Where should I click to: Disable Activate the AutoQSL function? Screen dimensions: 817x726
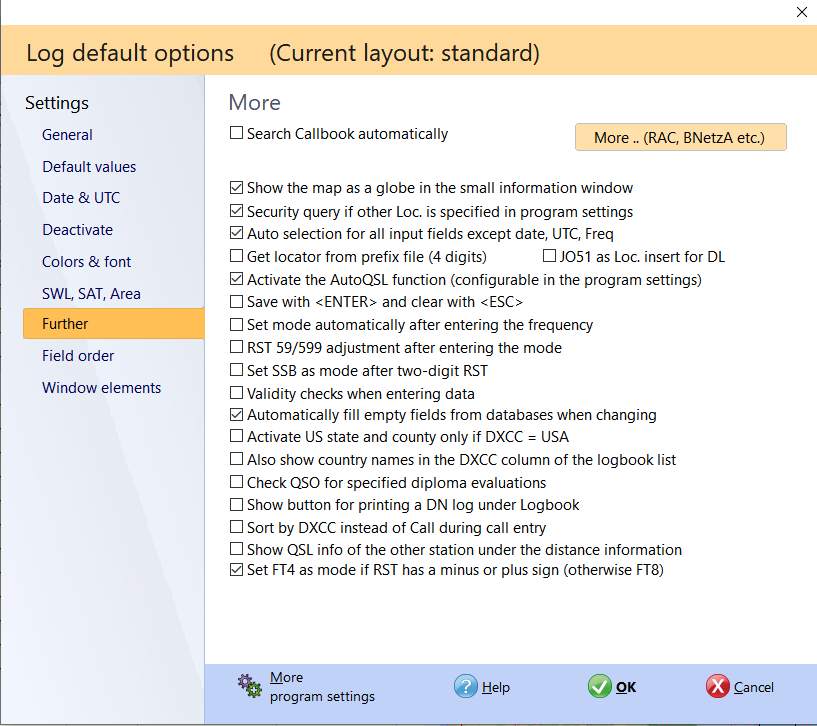236,279
